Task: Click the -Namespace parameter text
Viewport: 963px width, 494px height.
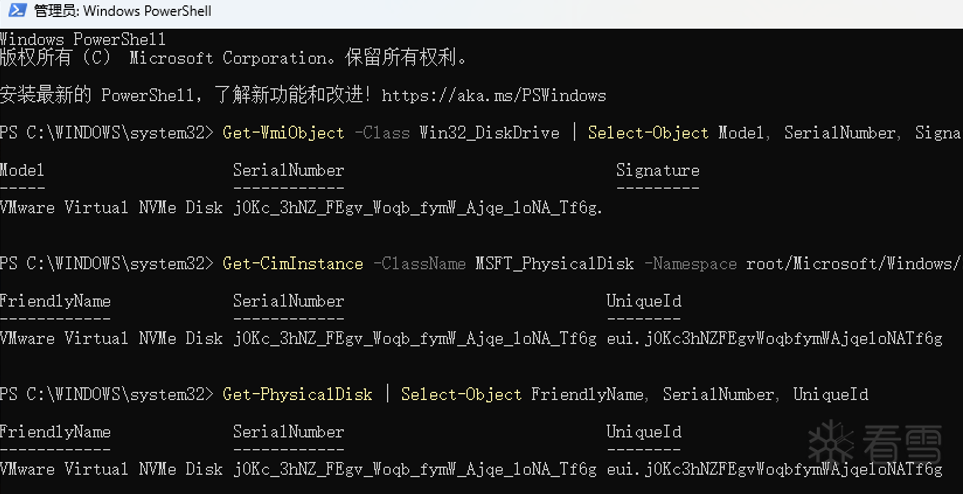Action: click(x=692, y=264)
